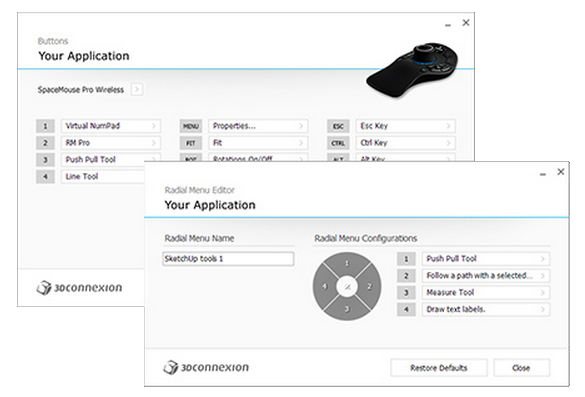Open Fit assignment for FIT button

[258, 143]
